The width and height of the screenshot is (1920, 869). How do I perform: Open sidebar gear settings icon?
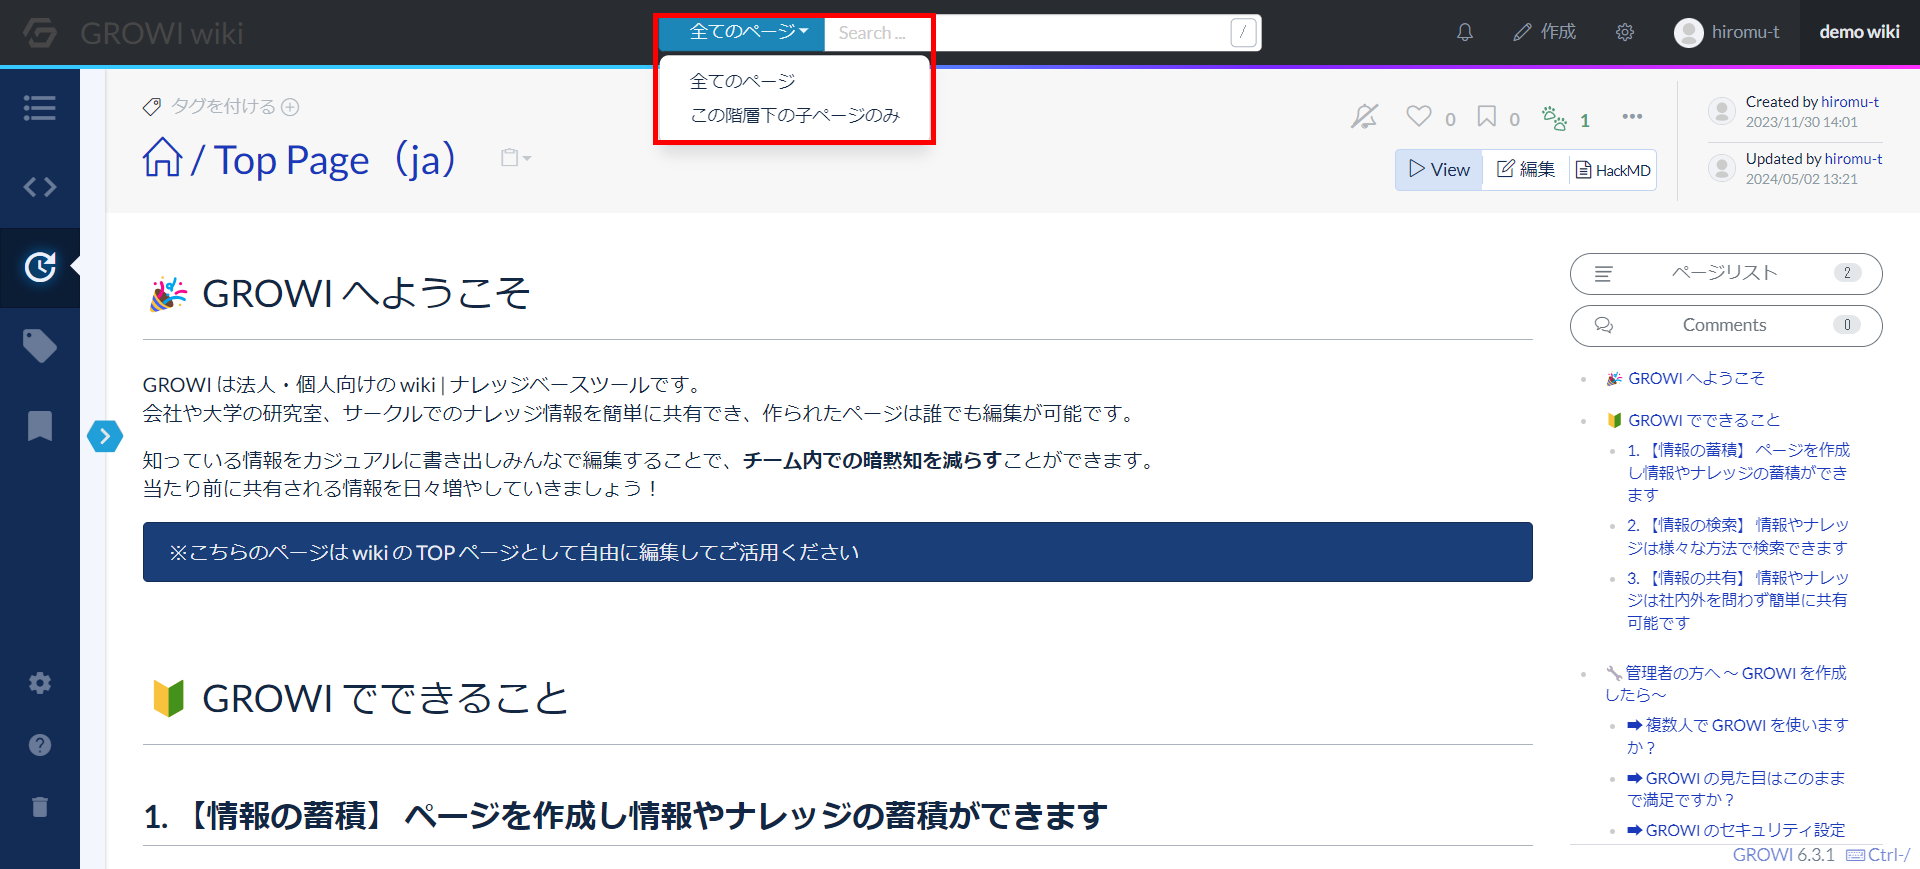[x=40, y=683]
